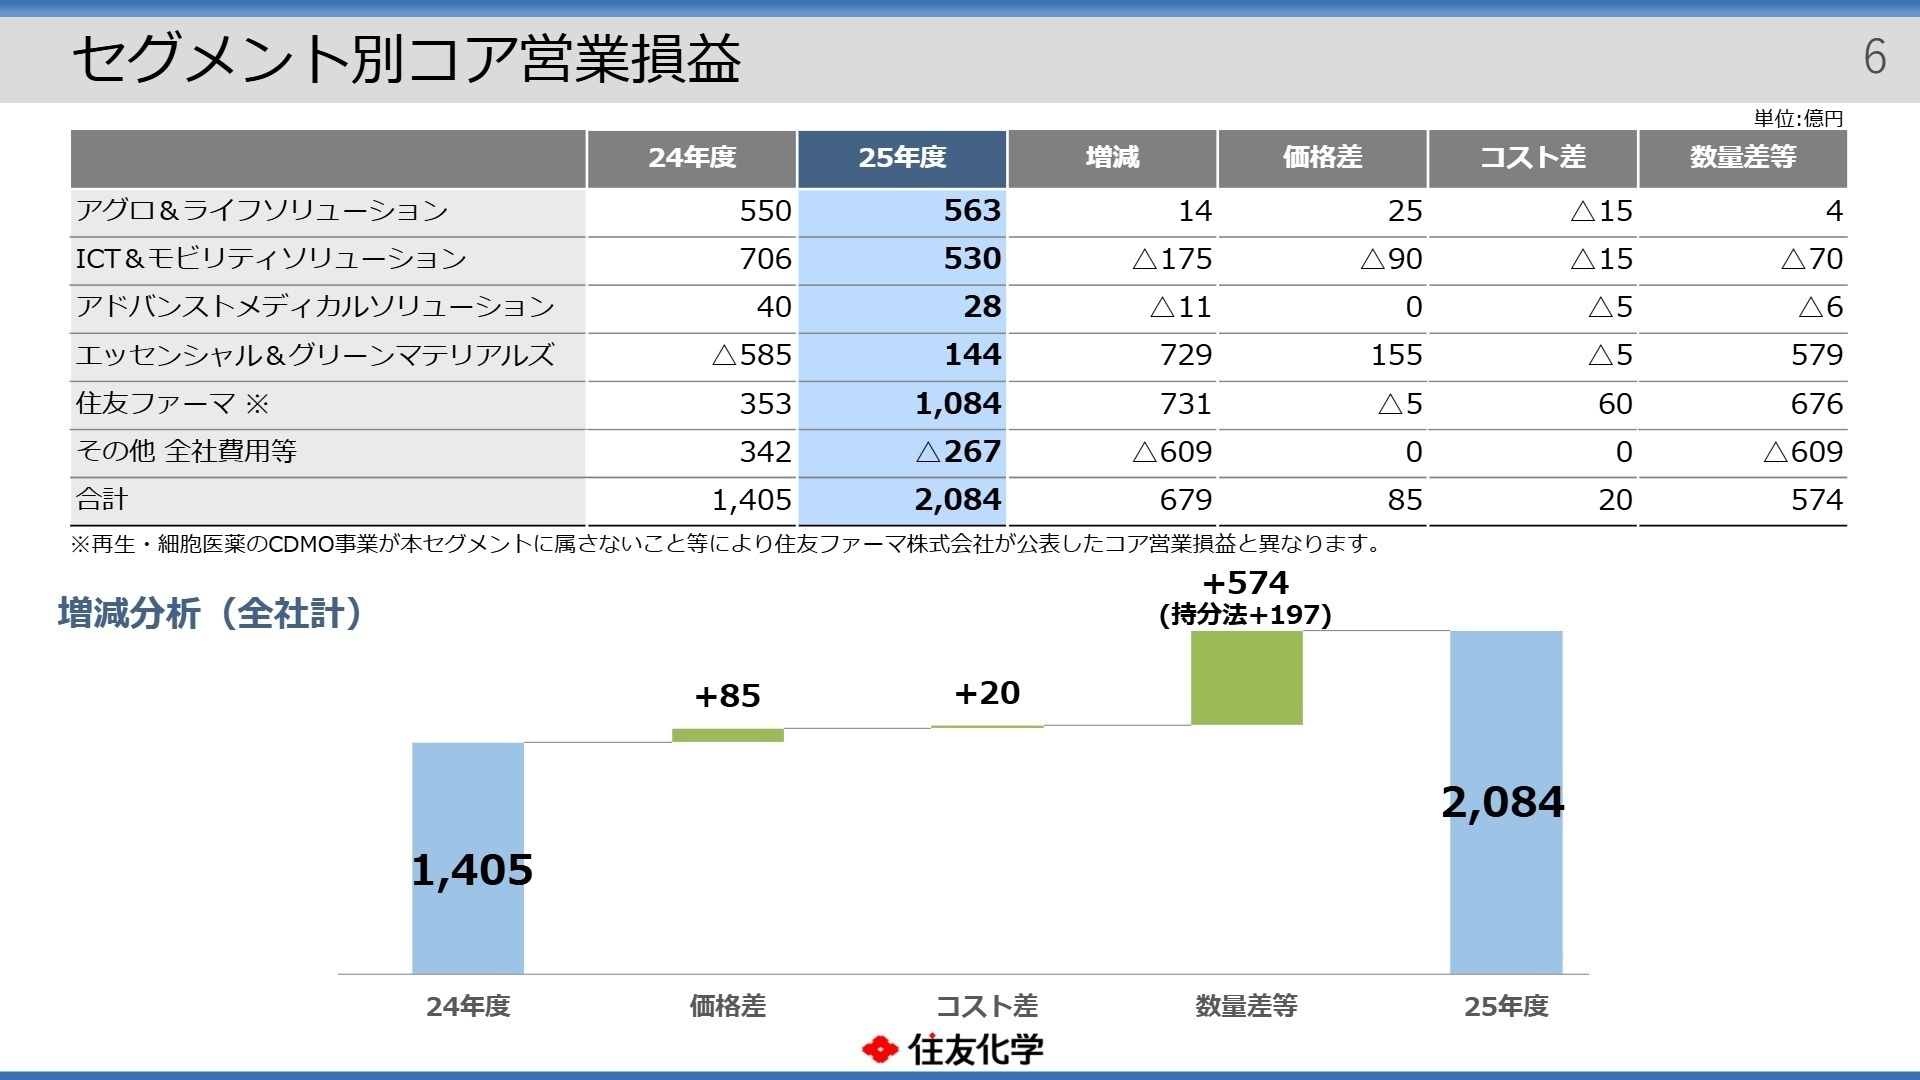
Task: Click the アグロ&ライフソリューション row label
Action: coord(262,210)
